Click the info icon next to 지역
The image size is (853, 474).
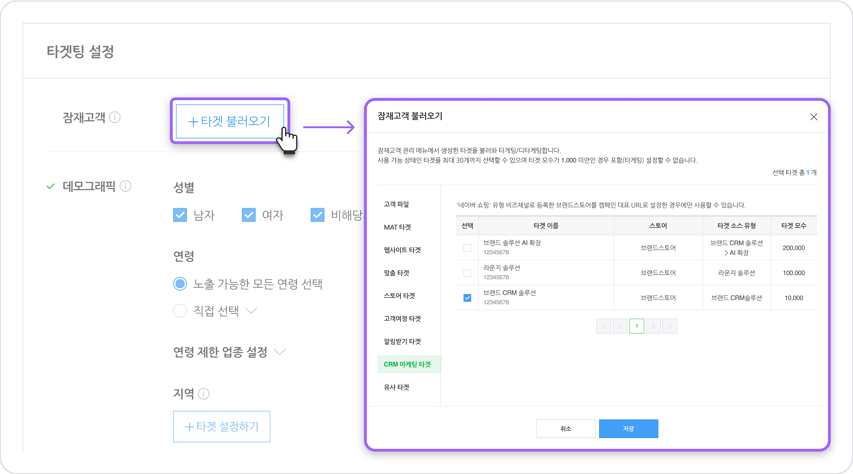[204, 393]
